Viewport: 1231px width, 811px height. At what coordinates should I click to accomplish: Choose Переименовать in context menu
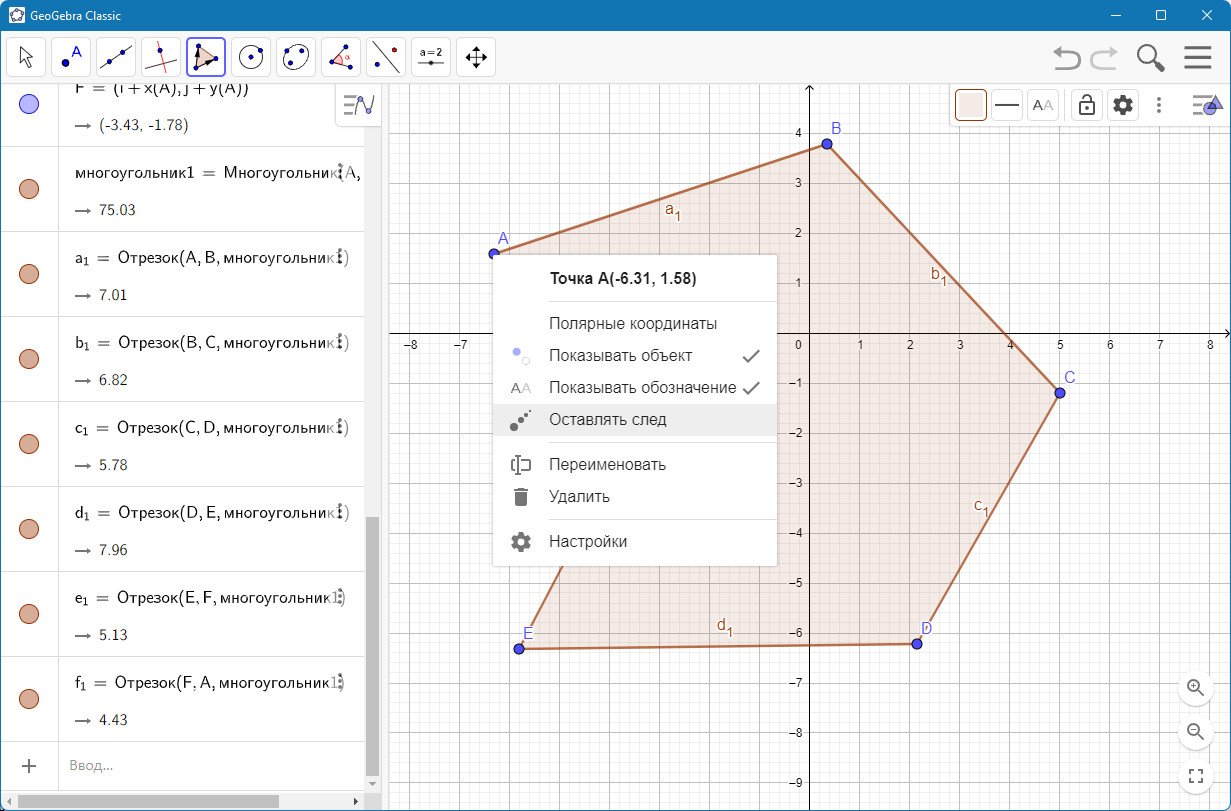(x=635, y=464)
